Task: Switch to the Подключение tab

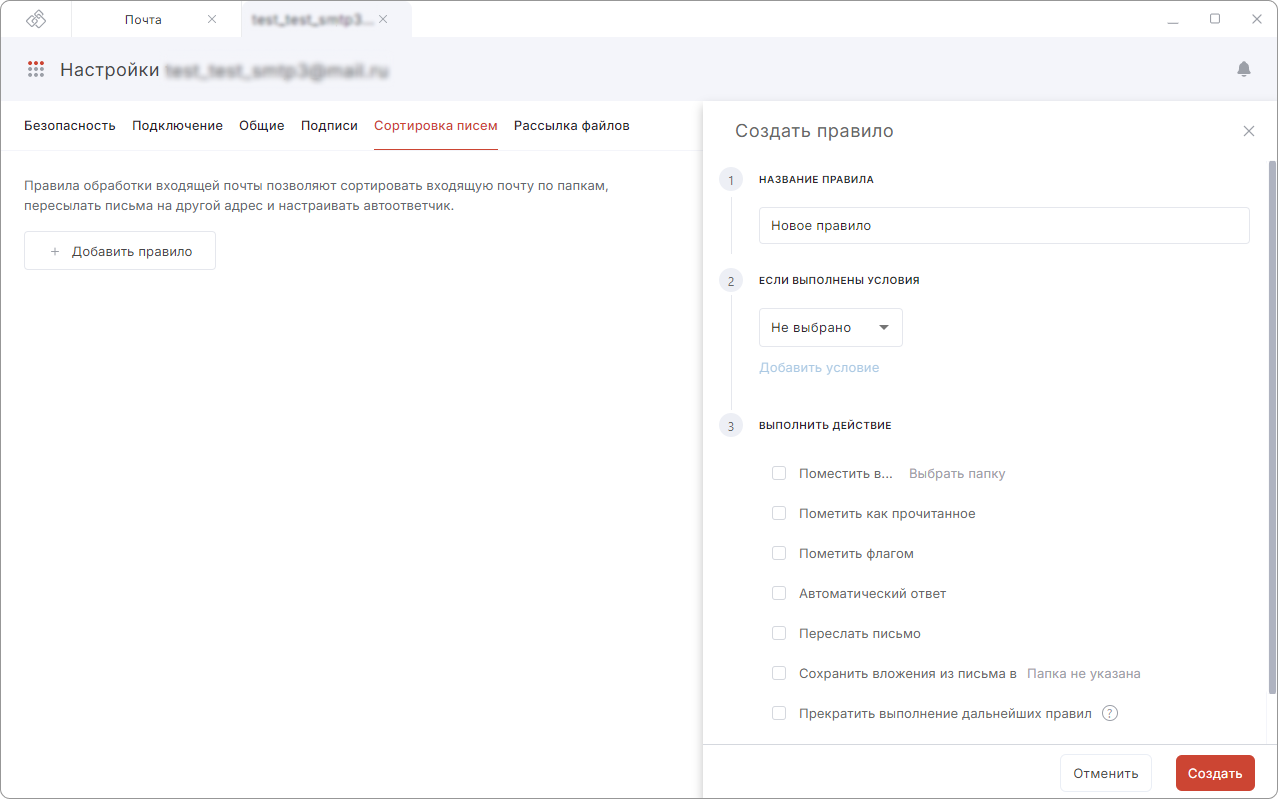Action: click(177, 126)
